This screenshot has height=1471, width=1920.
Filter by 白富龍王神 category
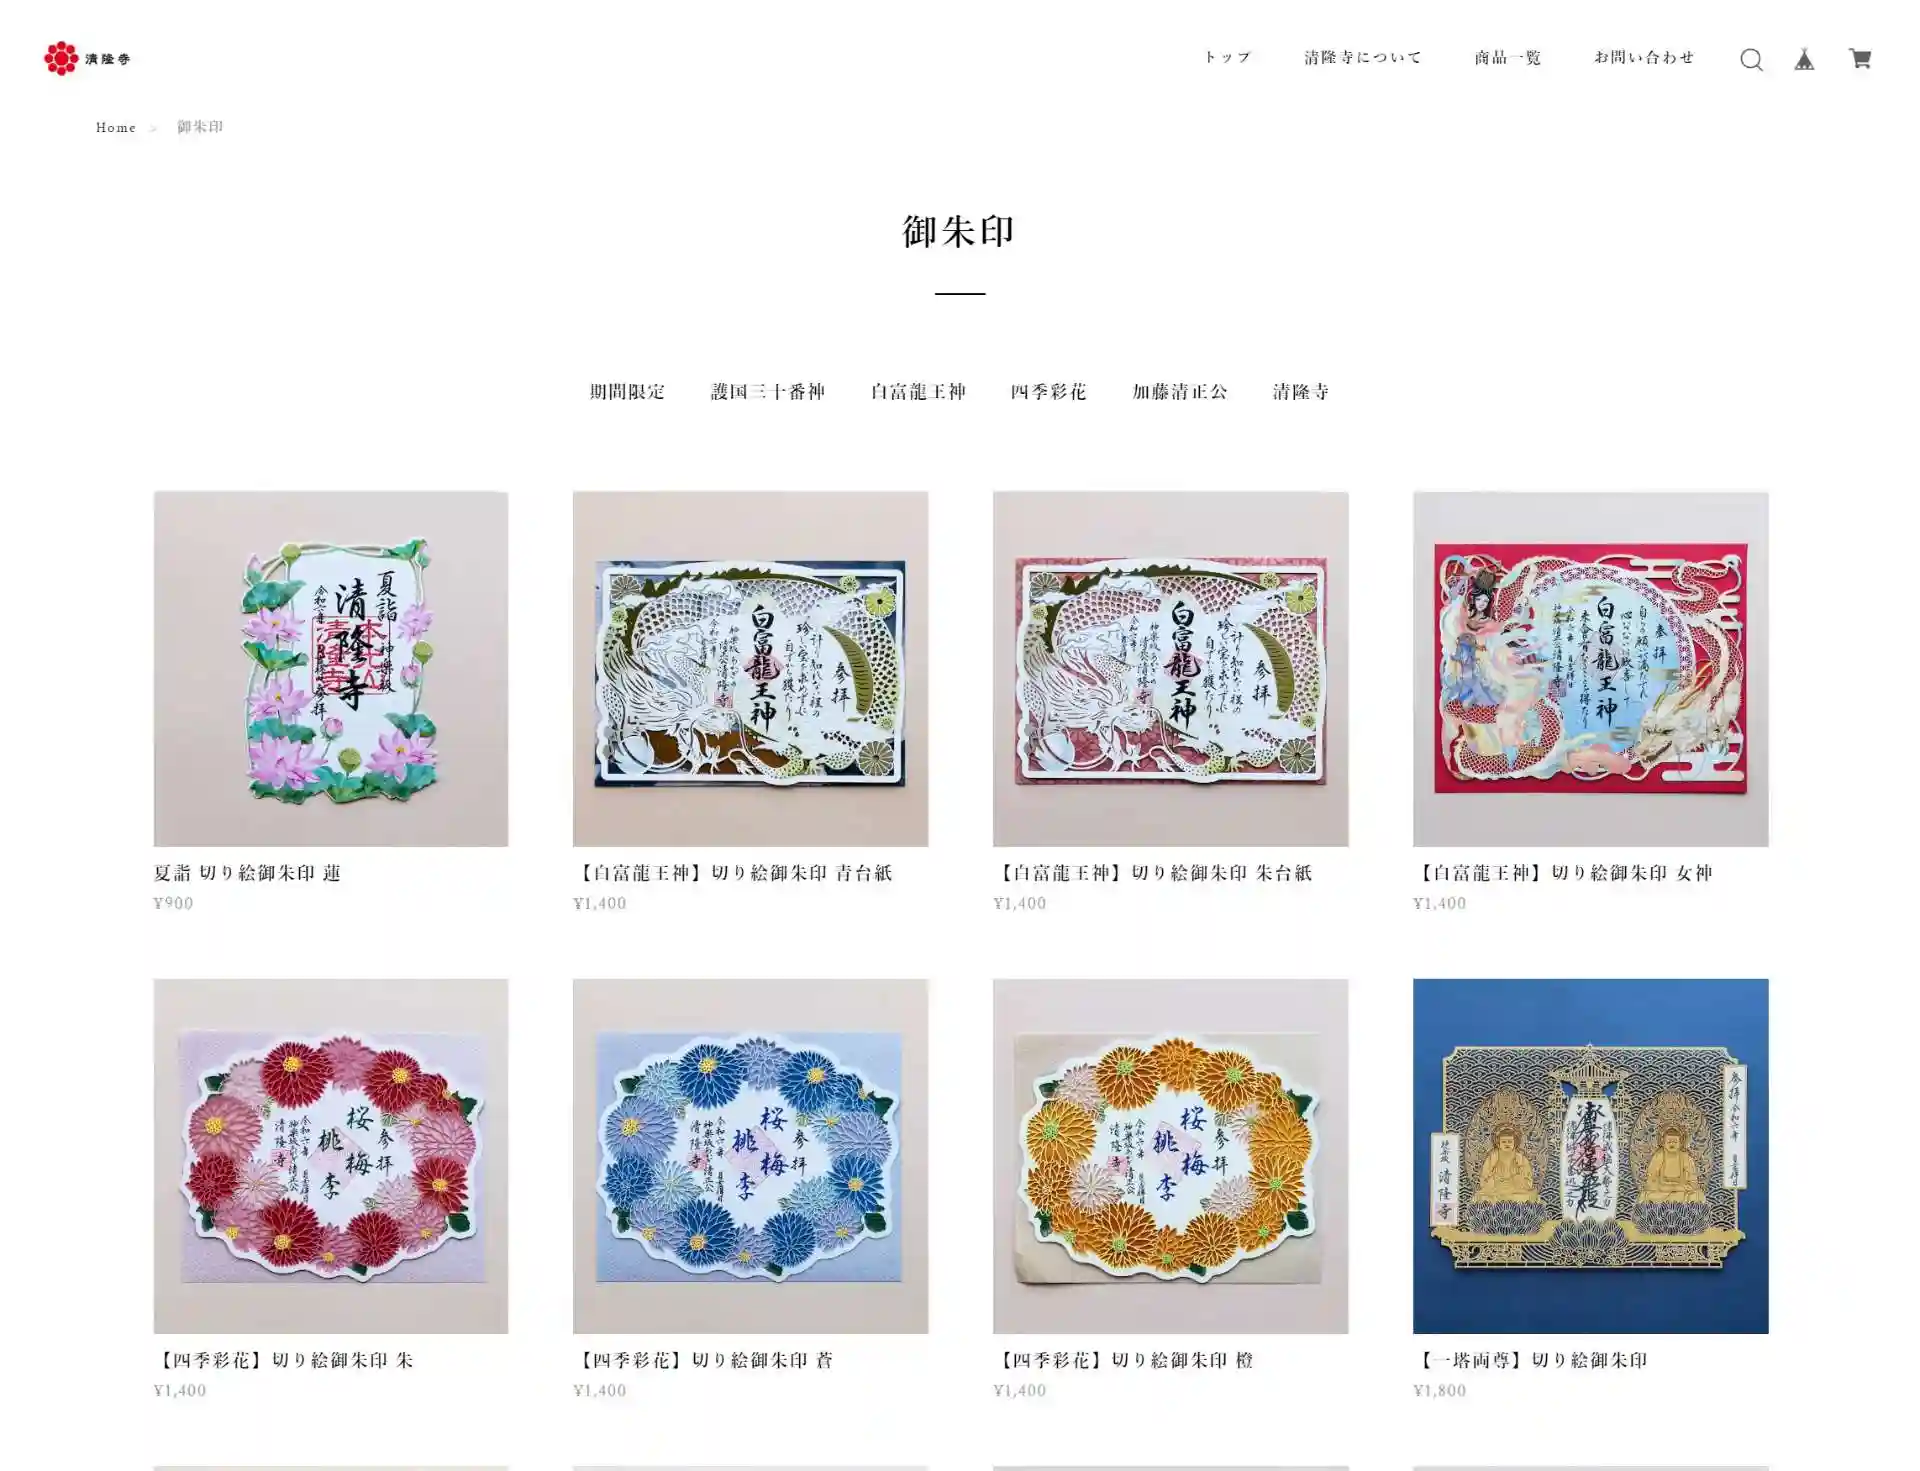(918, 392)
